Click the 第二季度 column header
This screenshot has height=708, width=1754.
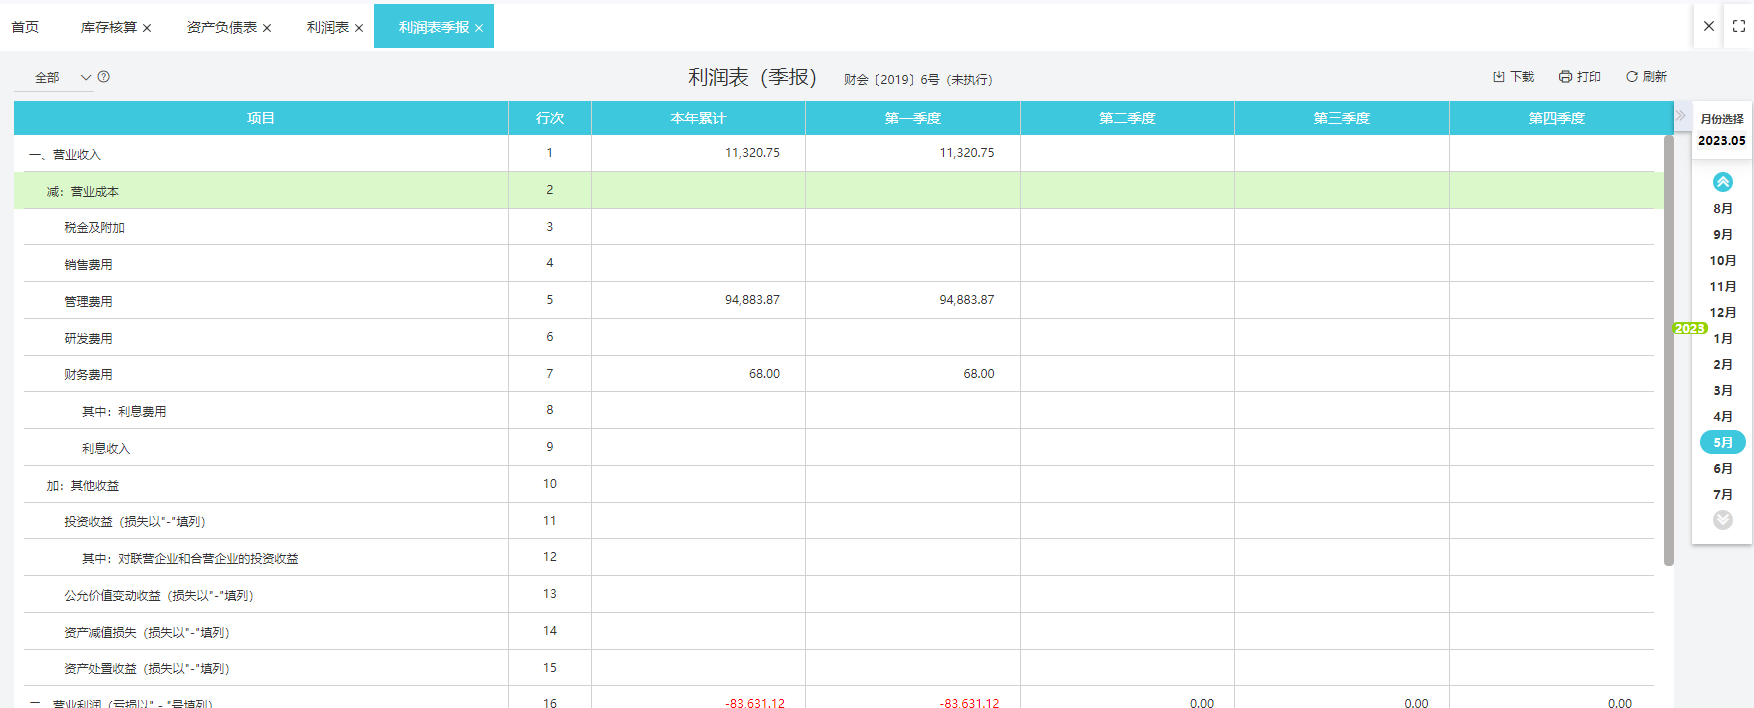(x=1127, y=118)
